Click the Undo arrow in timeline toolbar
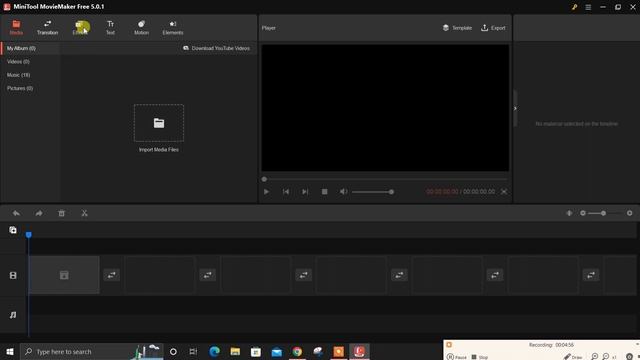This screenshot has width=640, height=360. pos(16,213)
